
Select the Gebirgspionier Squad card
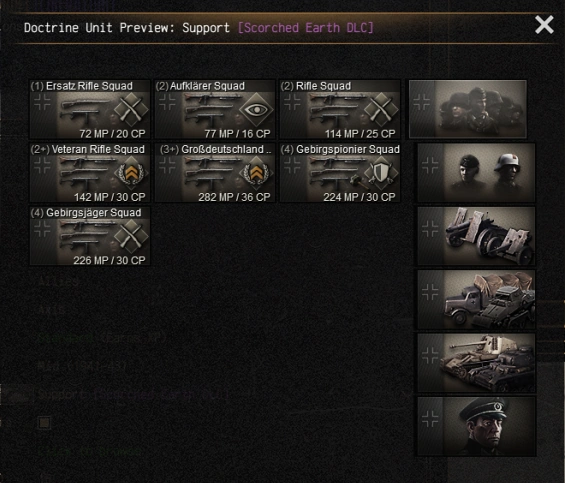[x=340, y=173]
